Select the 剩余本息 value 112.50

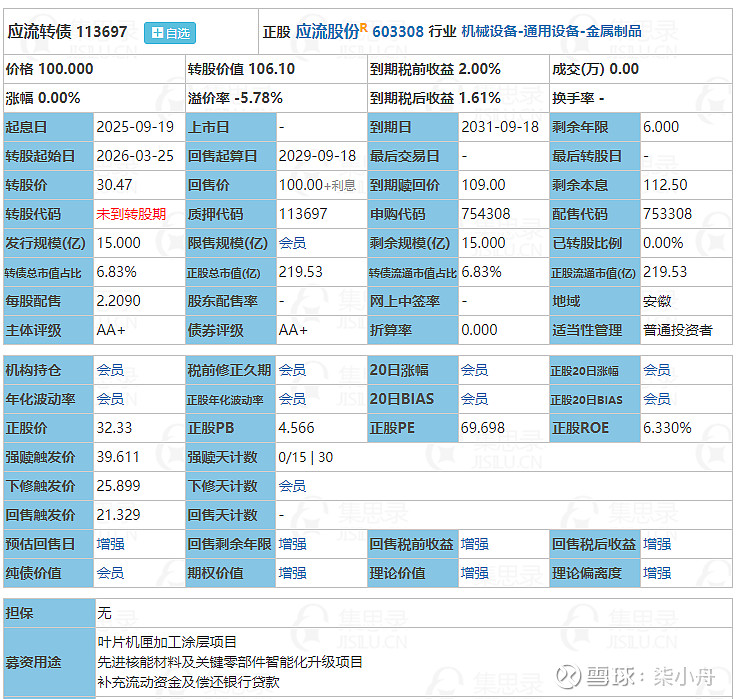click(665, 185)
